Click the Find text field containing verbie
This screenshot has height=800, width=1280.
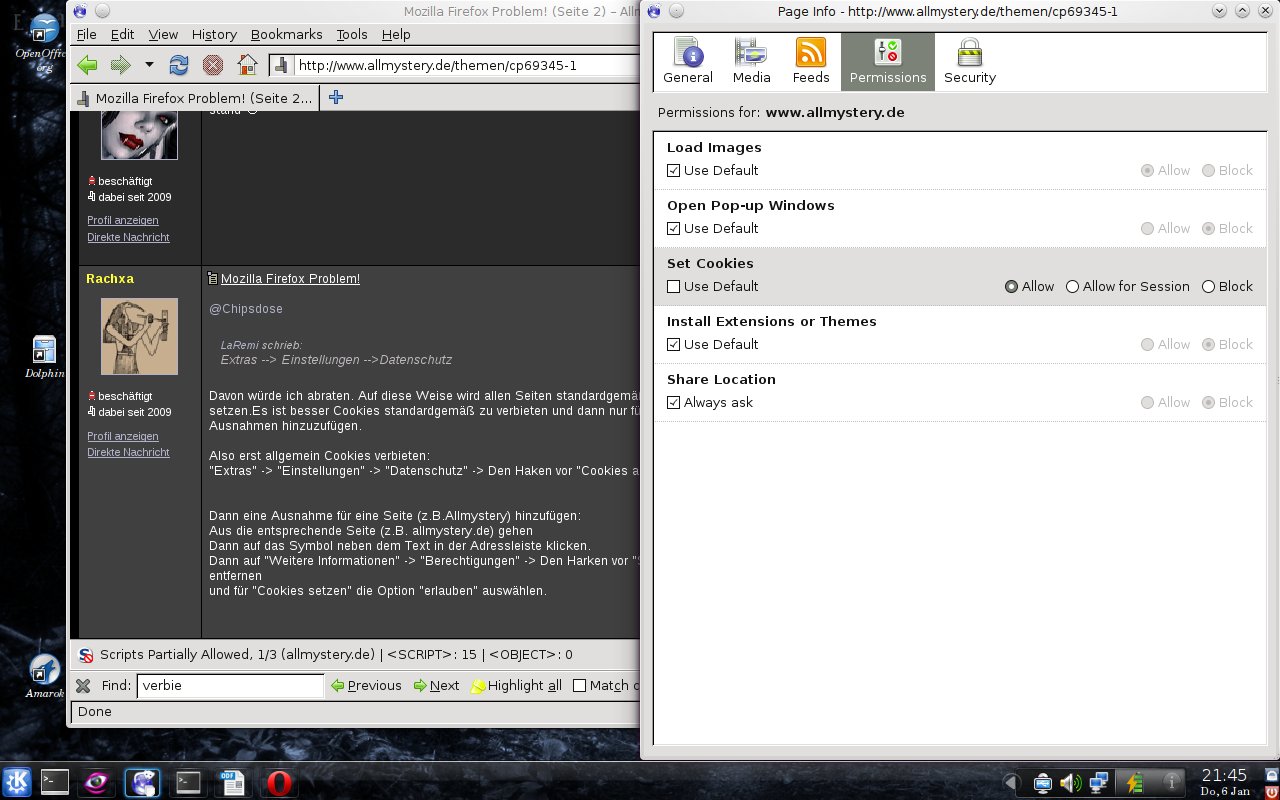pyautogui.click(x=230, y=686)
